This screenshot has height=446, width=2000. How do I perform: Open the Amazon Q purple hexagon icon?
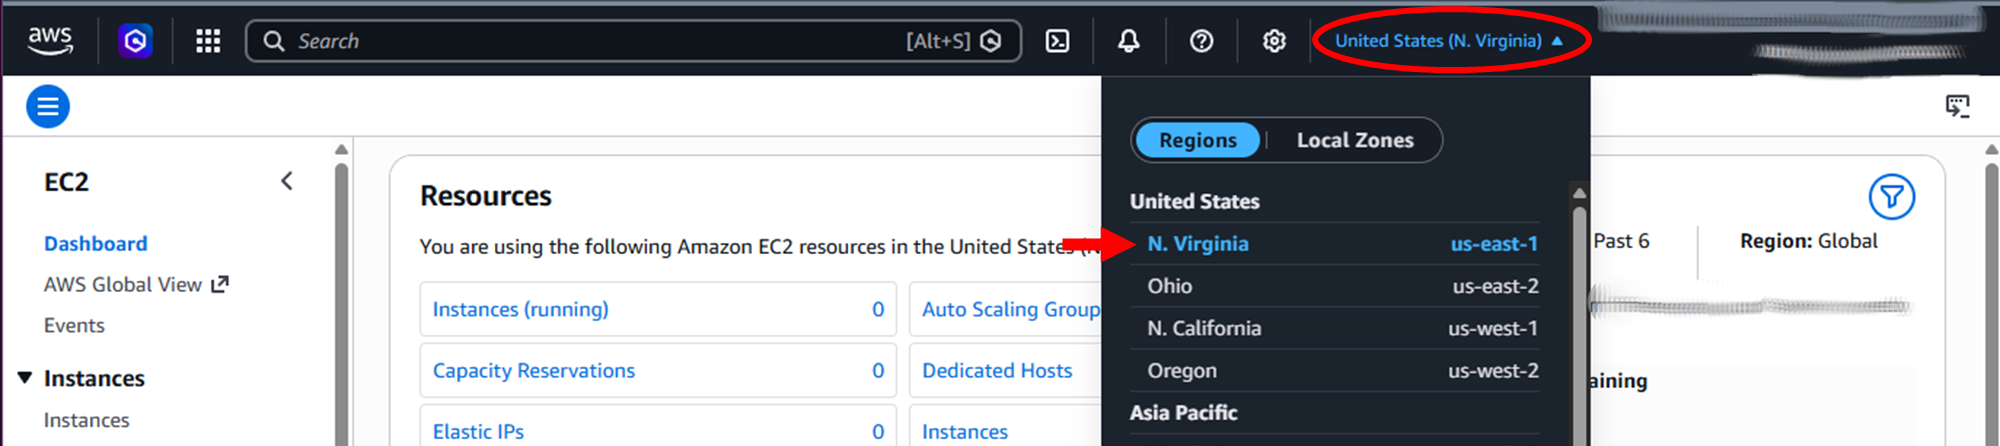(x=135, y=41)
